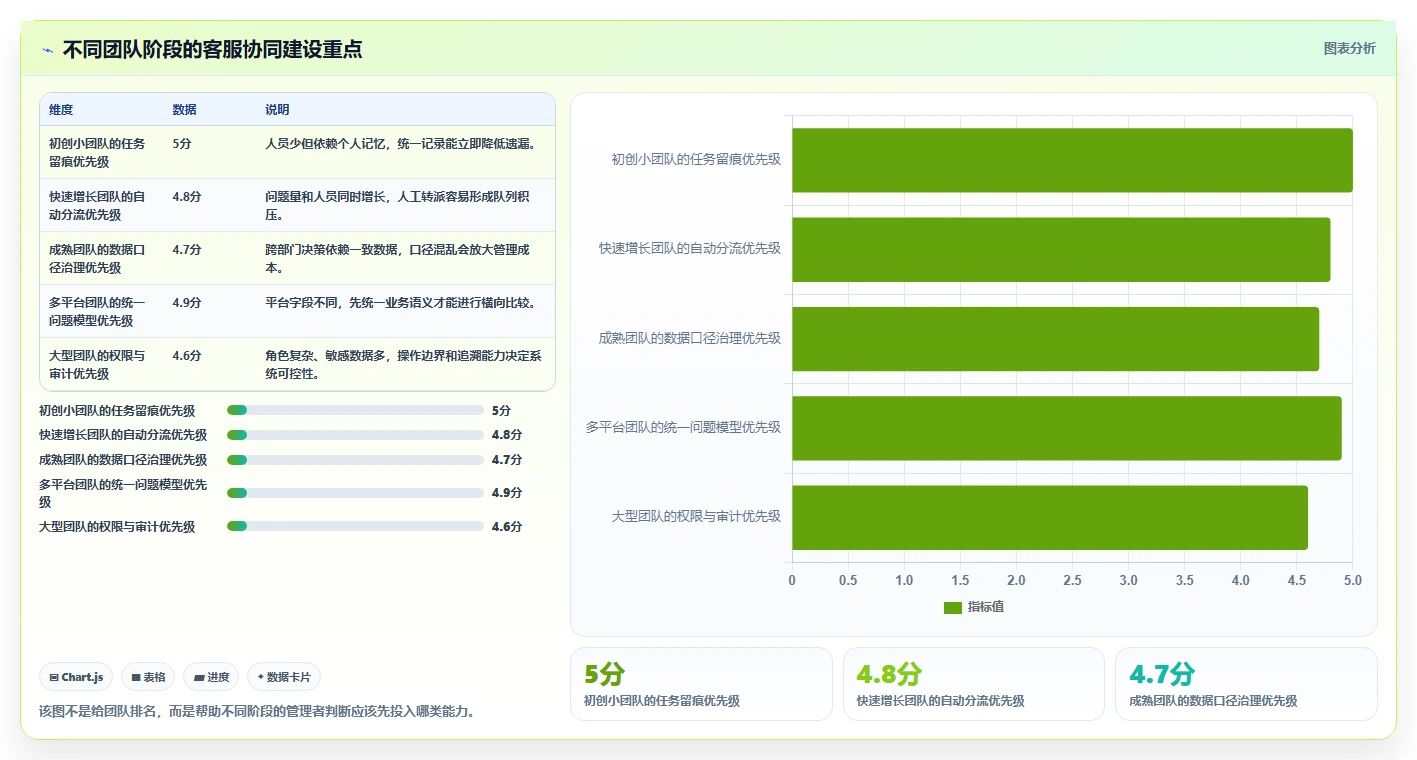Select the 表格 tag chip
The height and width of the screenshot is (760, 1417).
coord(148,677)
